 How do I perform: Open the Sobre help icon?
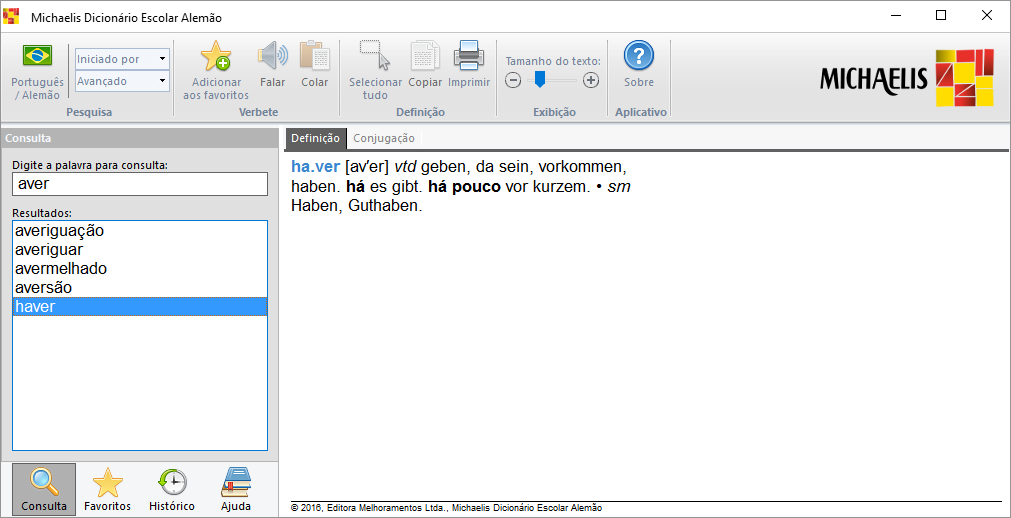click(638, 56)
